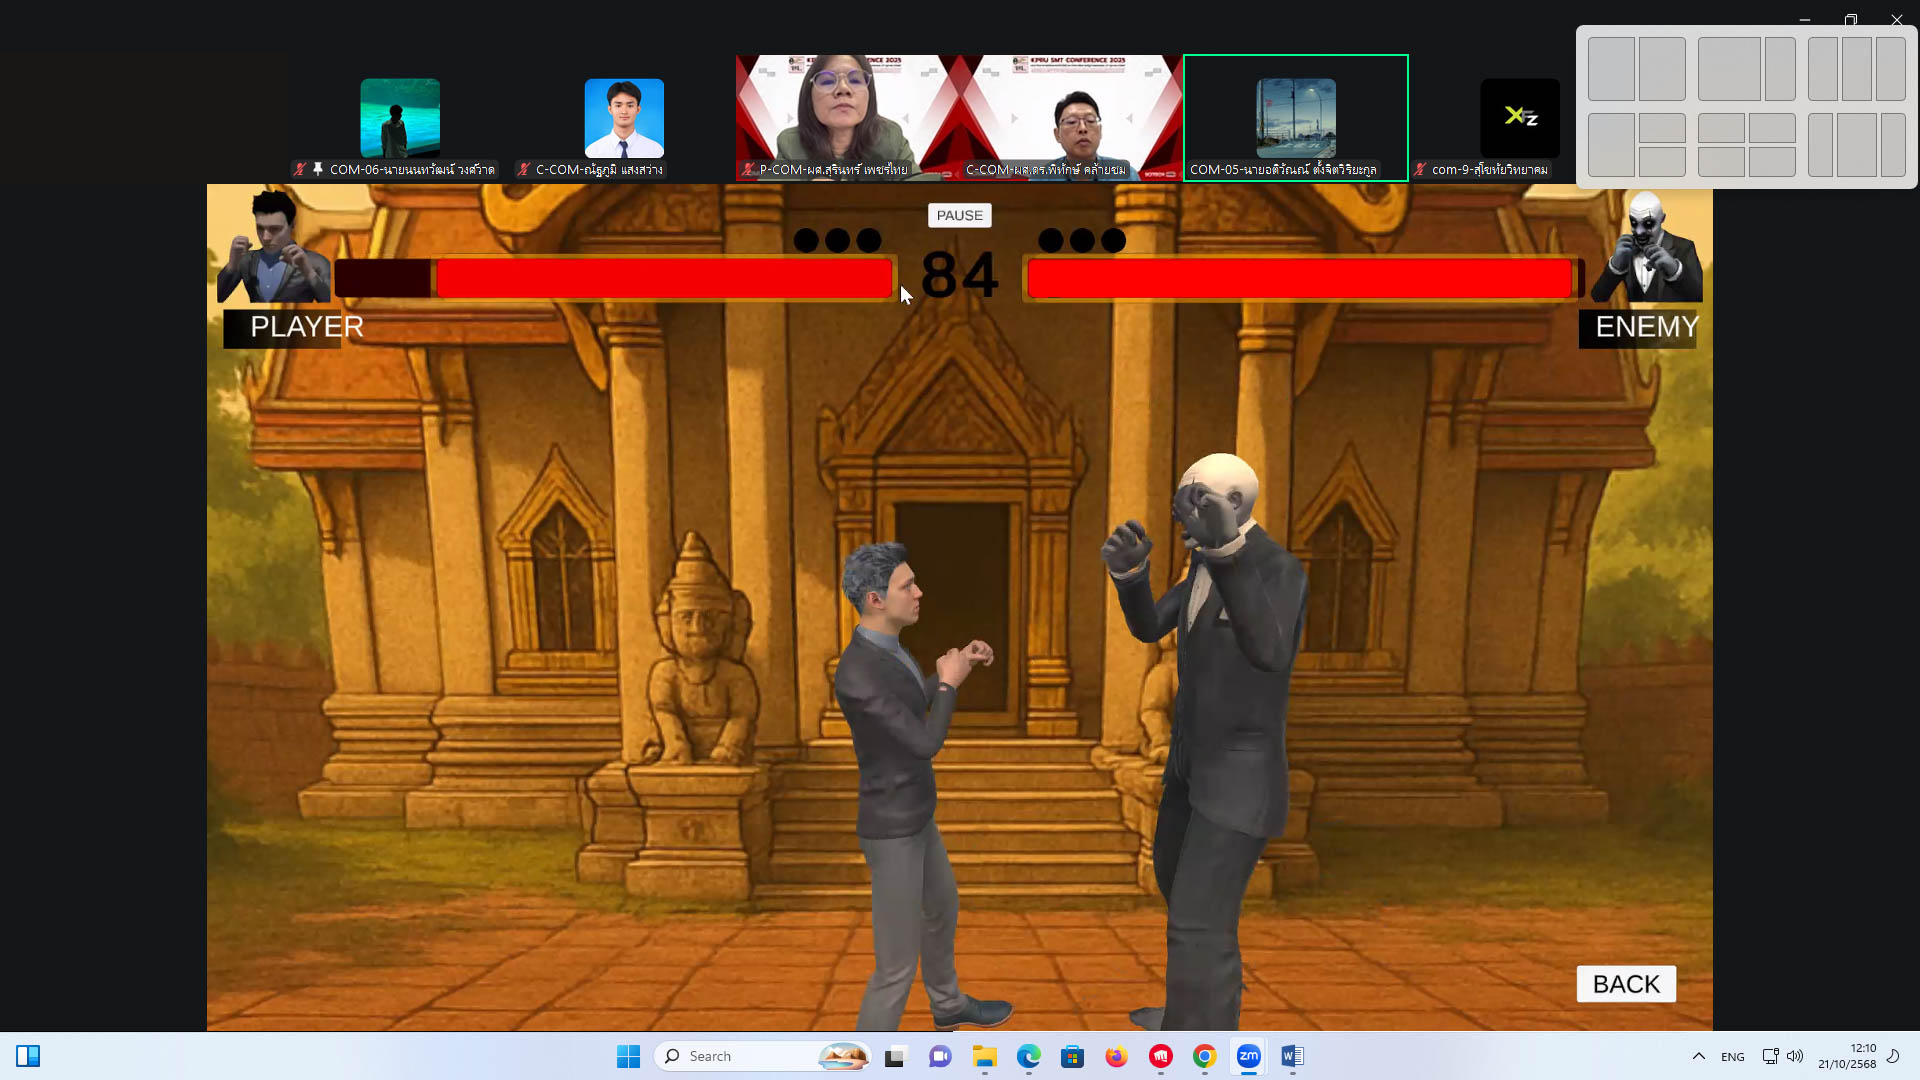The width and height of the screenshot is (1920, 1080).
Task: Open Microsoft Store from the taskbar
Action: coord(1072,1056)
